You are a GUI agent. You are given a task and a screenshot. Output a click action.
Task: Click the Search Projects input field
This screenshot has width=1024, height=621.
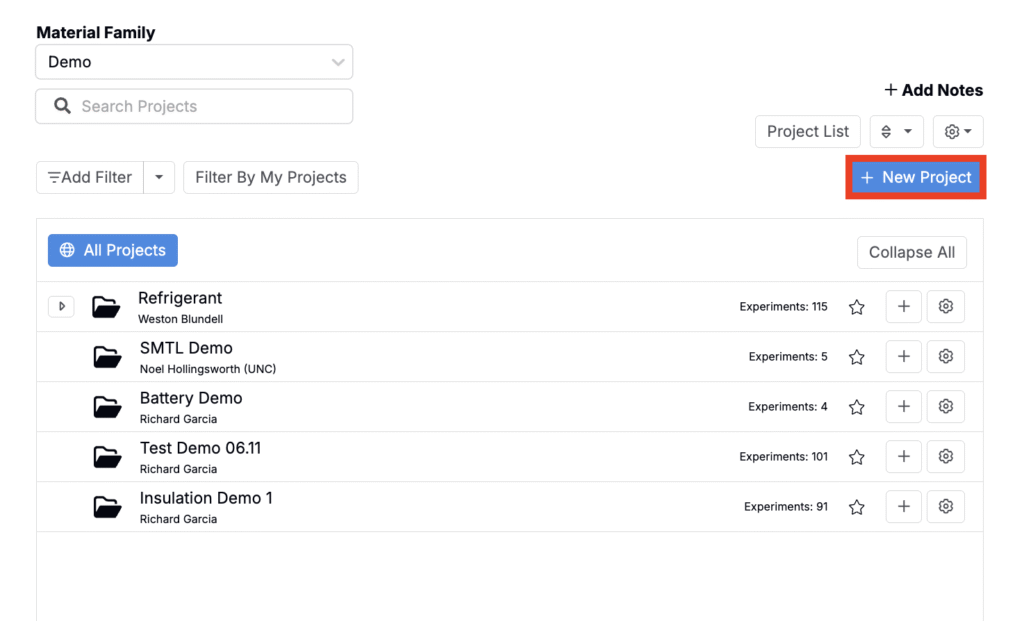click(x=194, y=106)
